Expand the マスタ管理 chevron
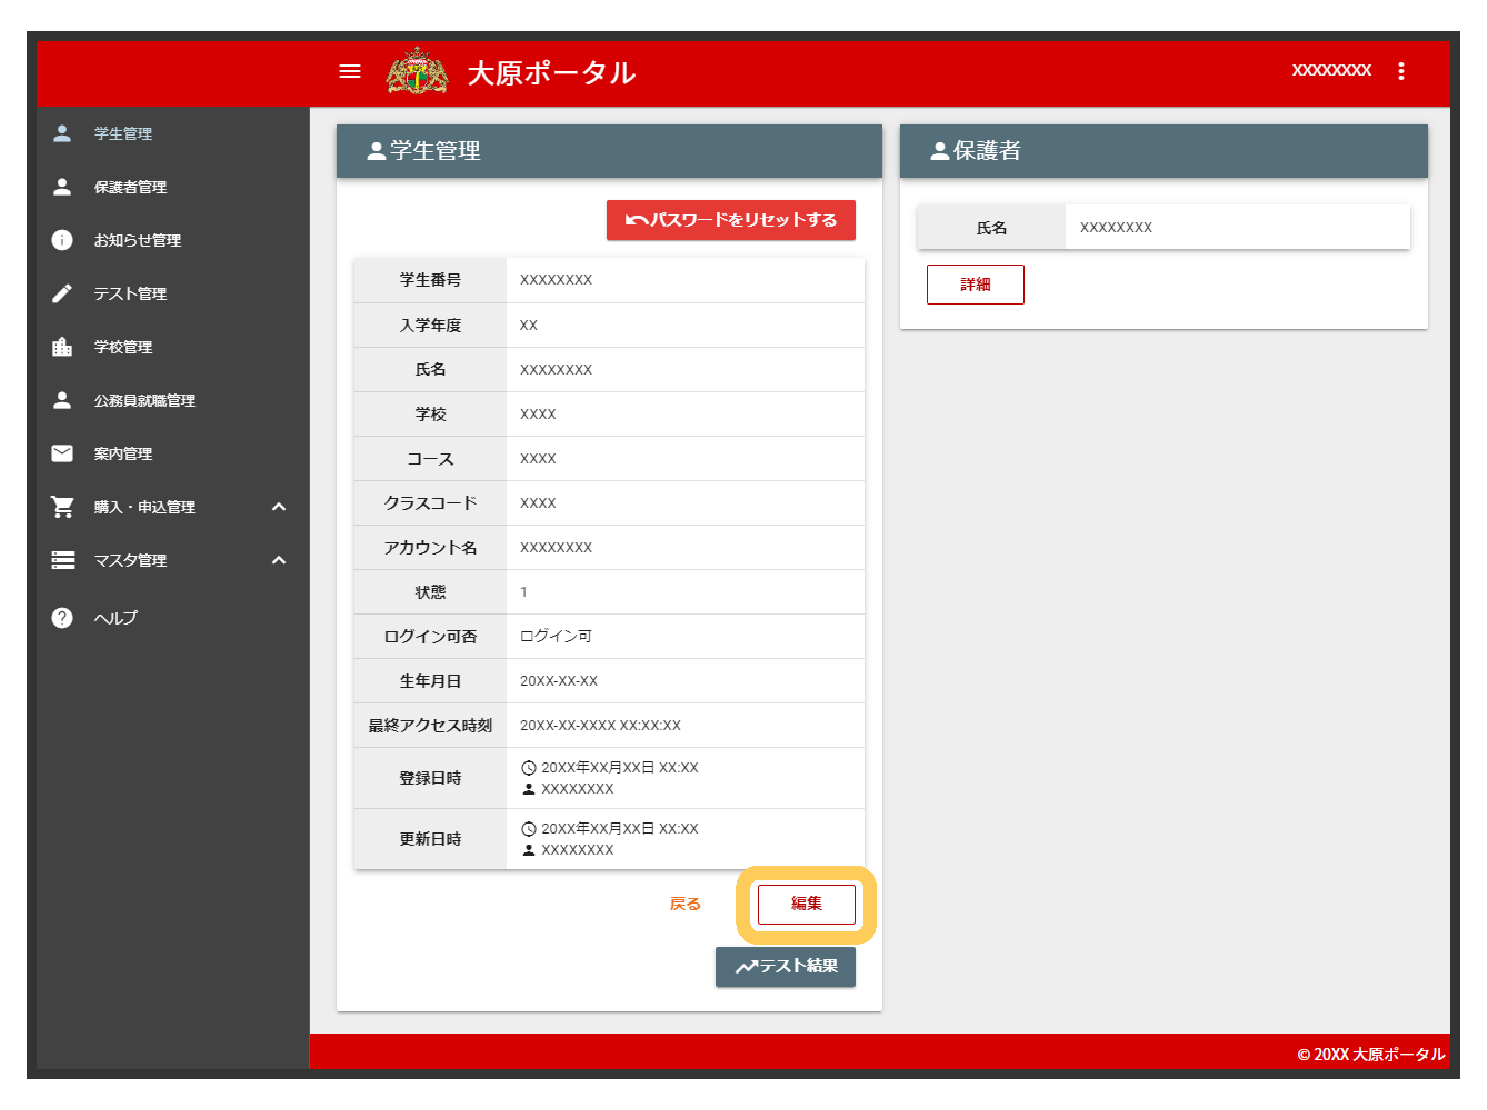1487x1110 pixels. (x=279, y=560)
